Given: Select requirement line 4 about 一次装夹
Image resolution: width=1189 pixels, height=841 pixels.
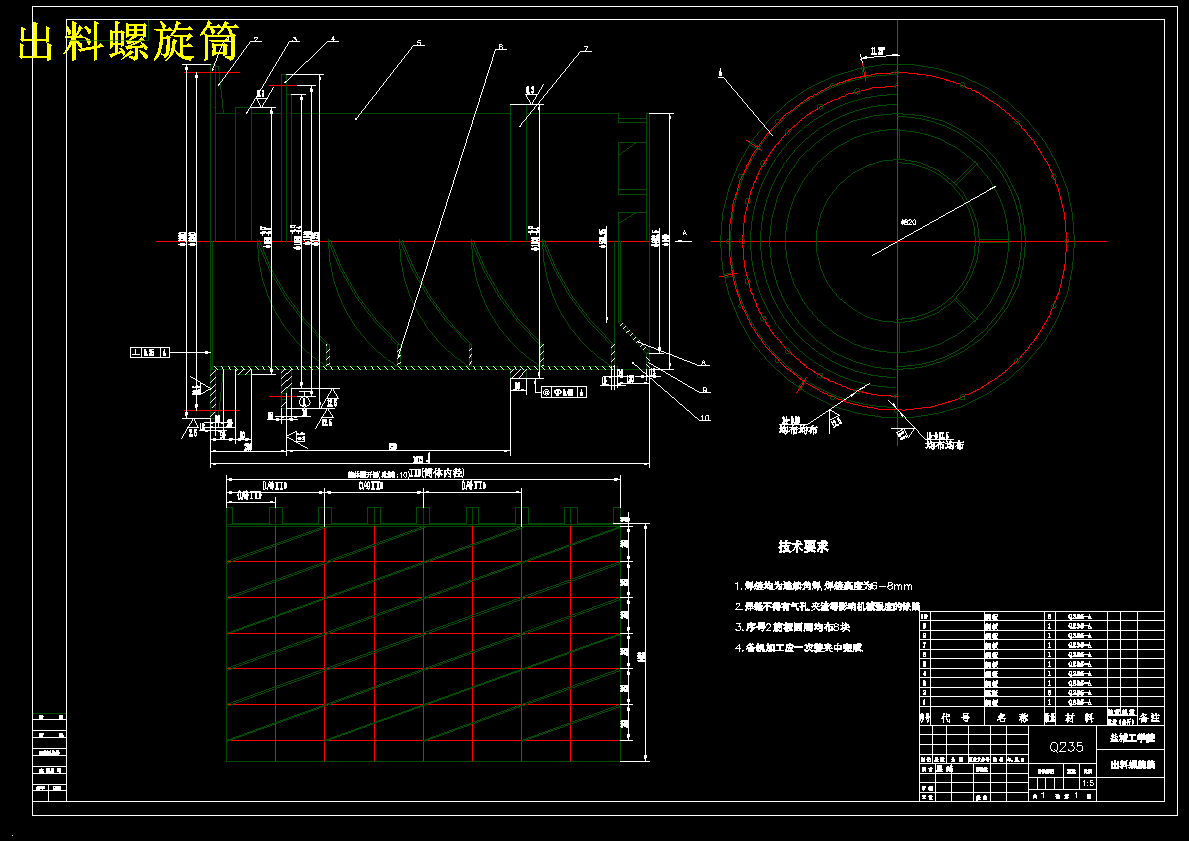Looking at the screenshot, I should pos(798,648).
